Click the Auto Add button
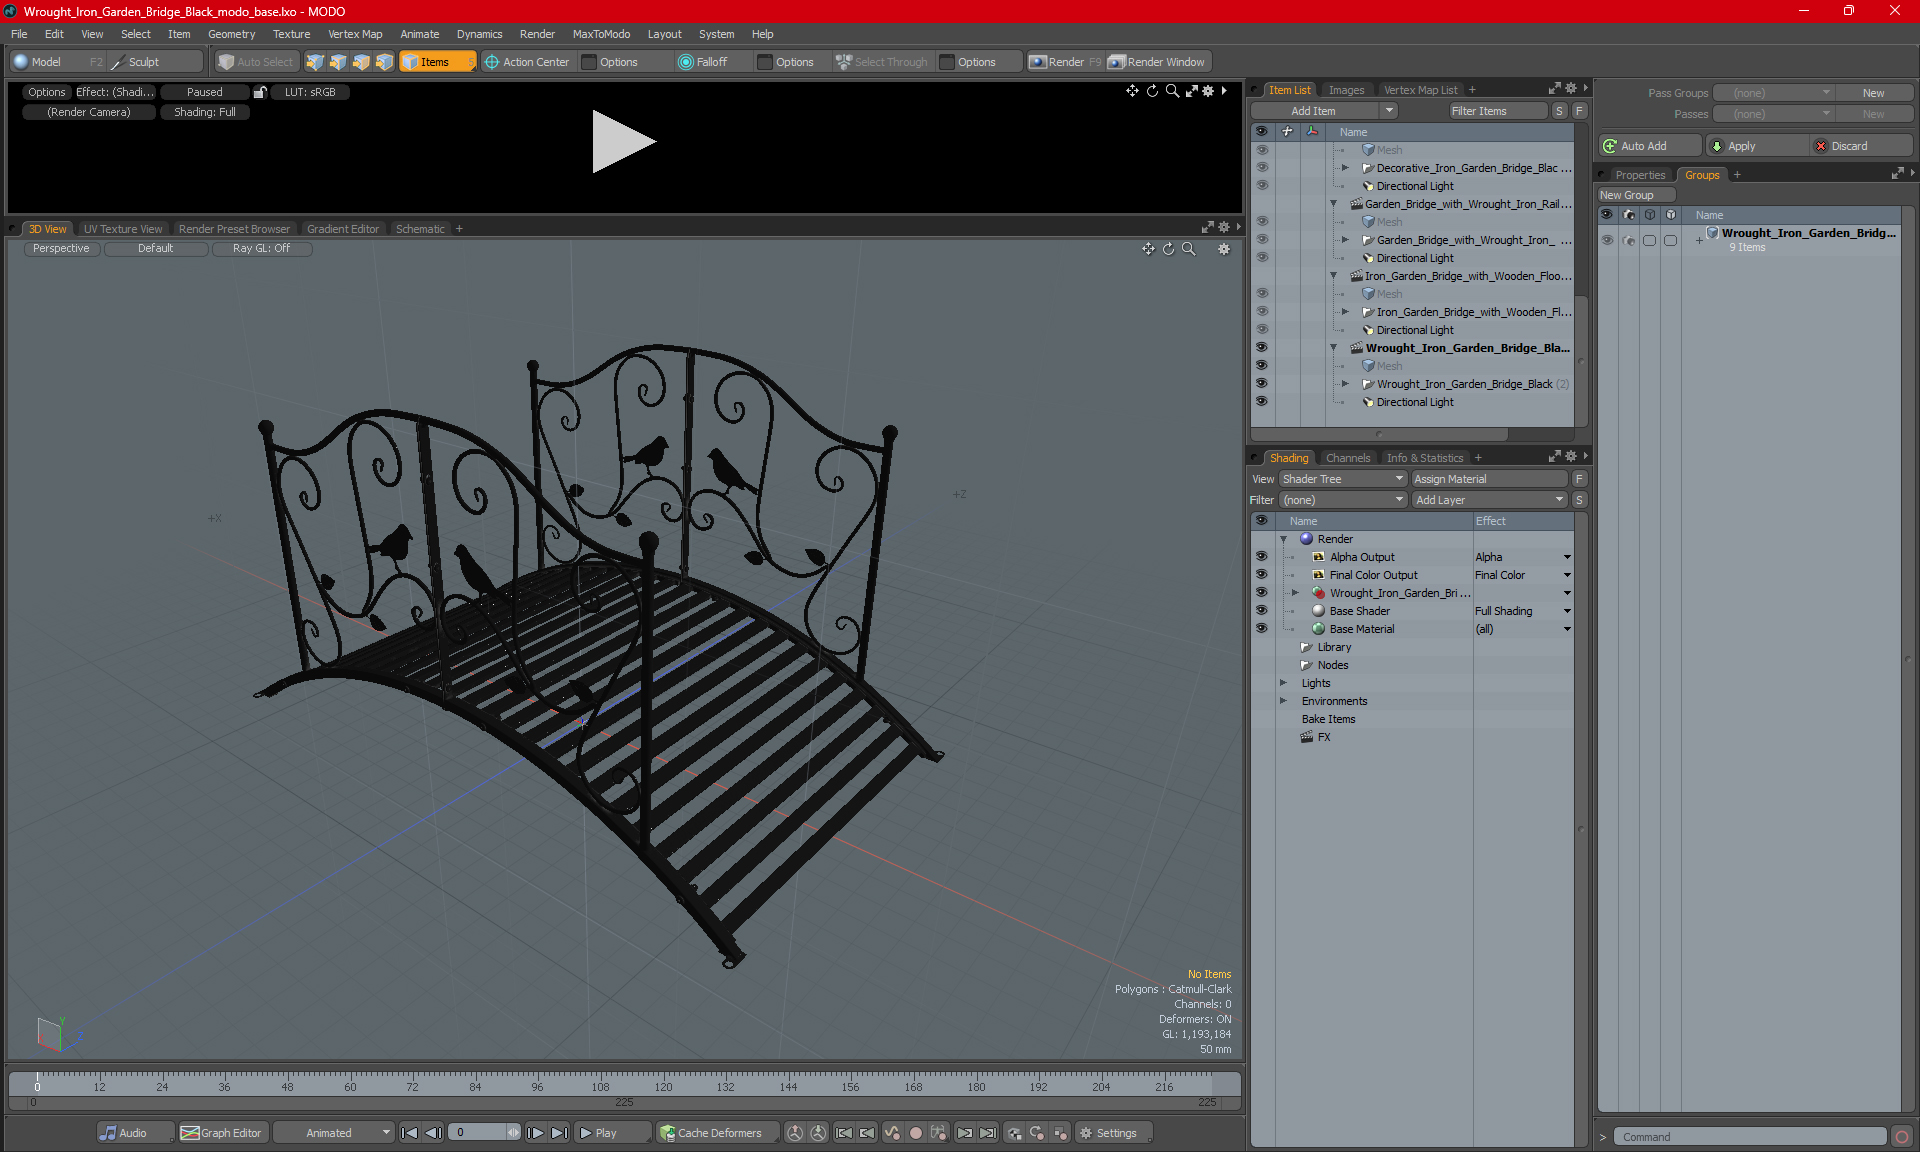1920x1152 pixels. (x=1649, y=146)
